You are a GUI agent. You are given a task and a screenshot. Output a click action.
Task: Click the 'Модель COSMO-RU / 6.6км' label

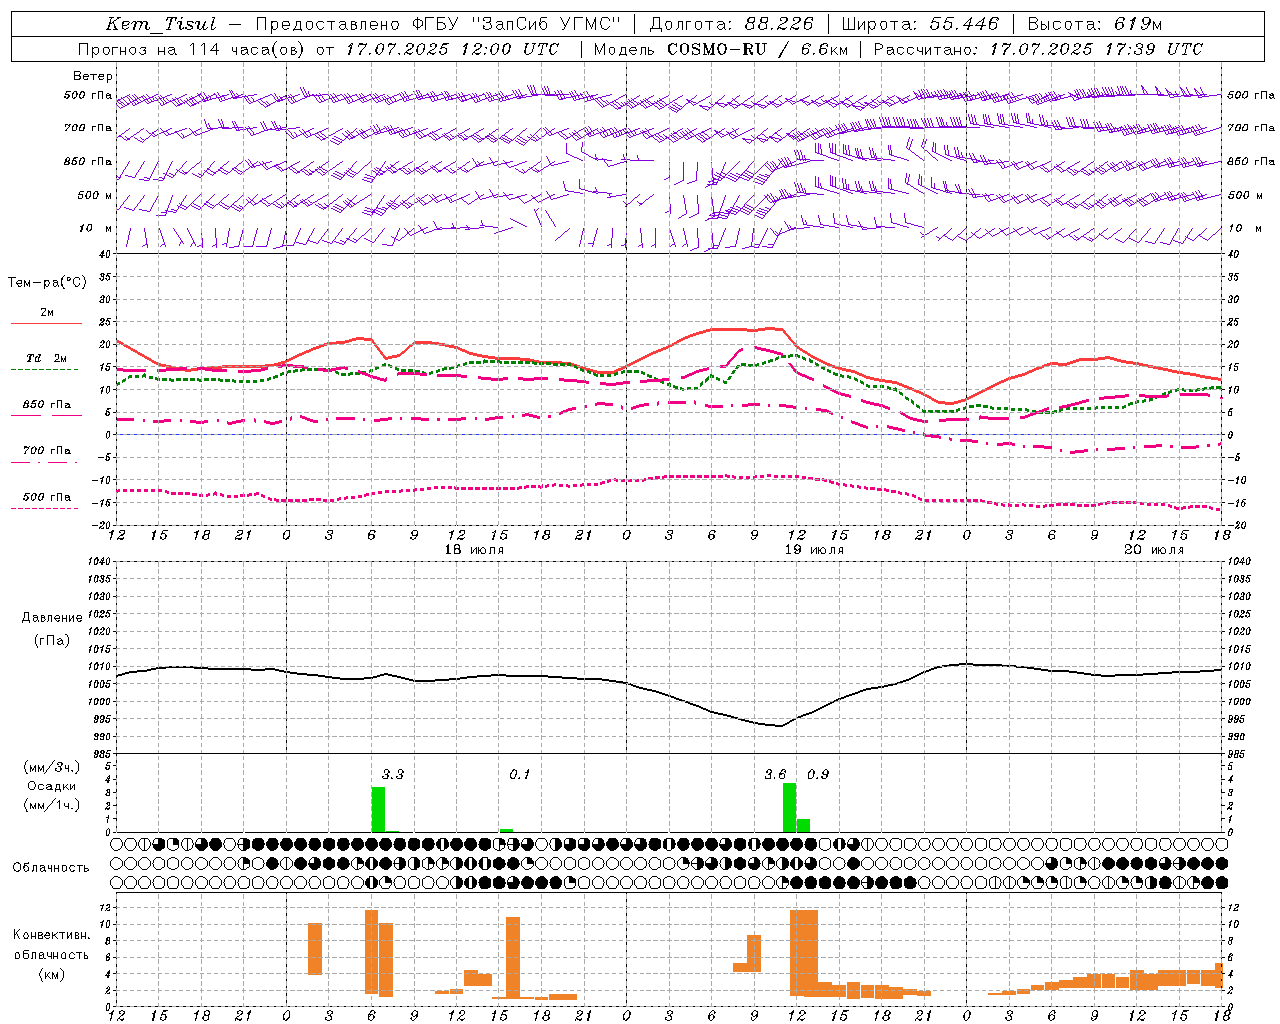721,49
